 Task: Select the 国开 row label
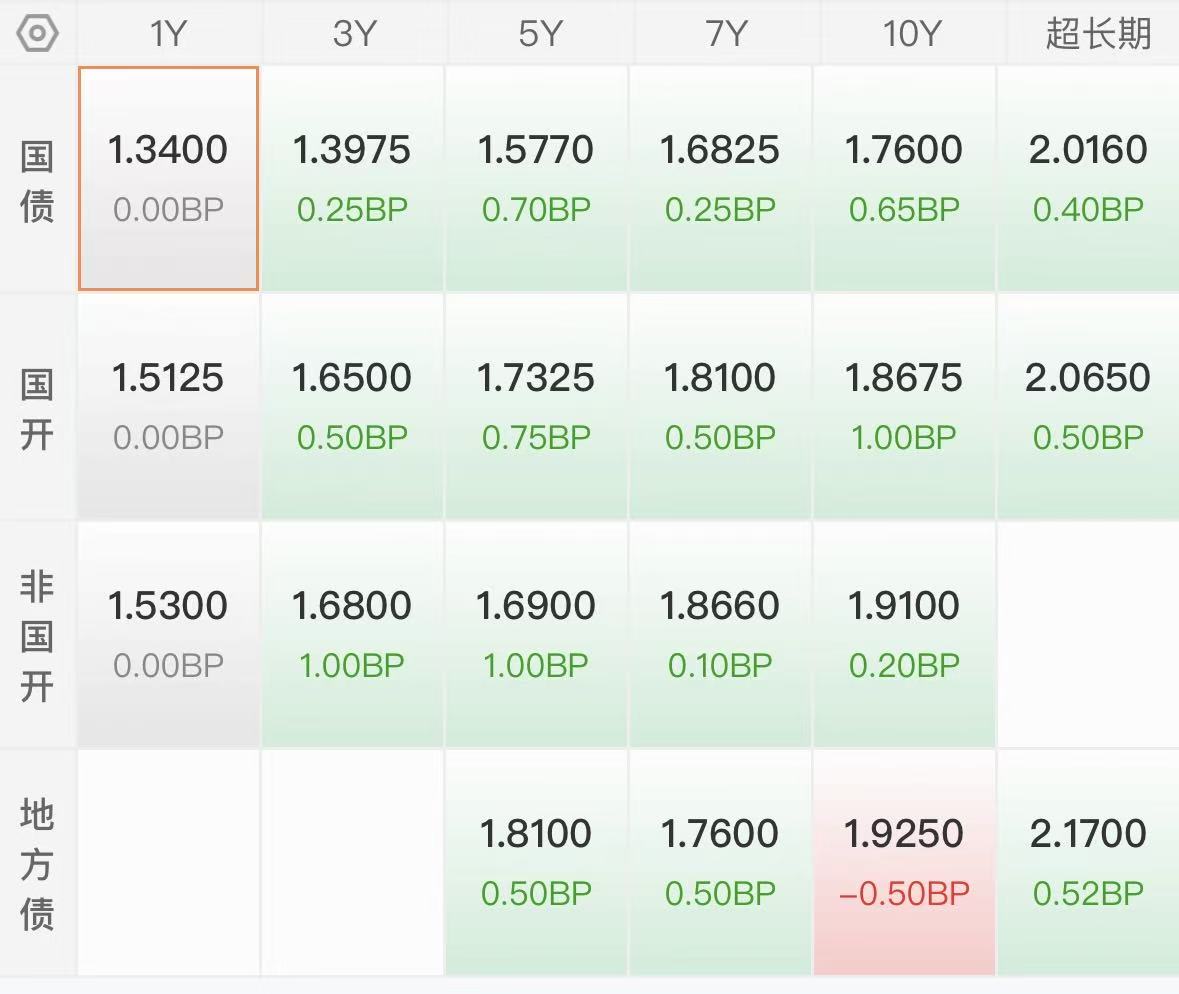37,409
